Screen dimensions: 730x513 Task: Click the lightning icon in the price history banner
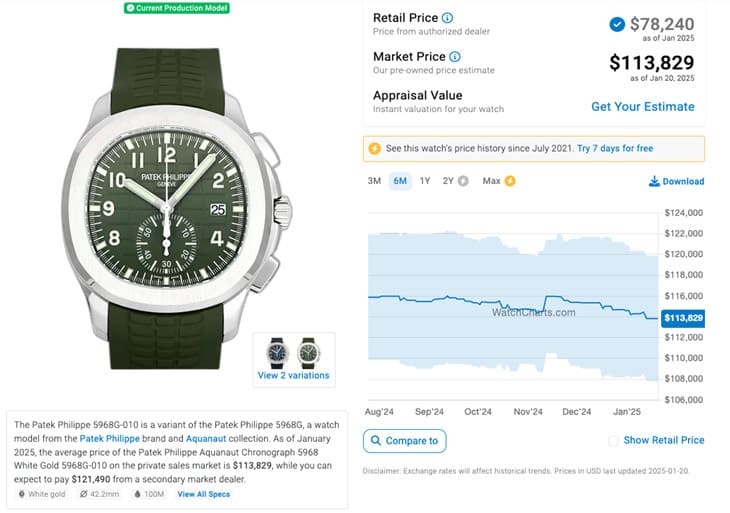click(375, 149)
